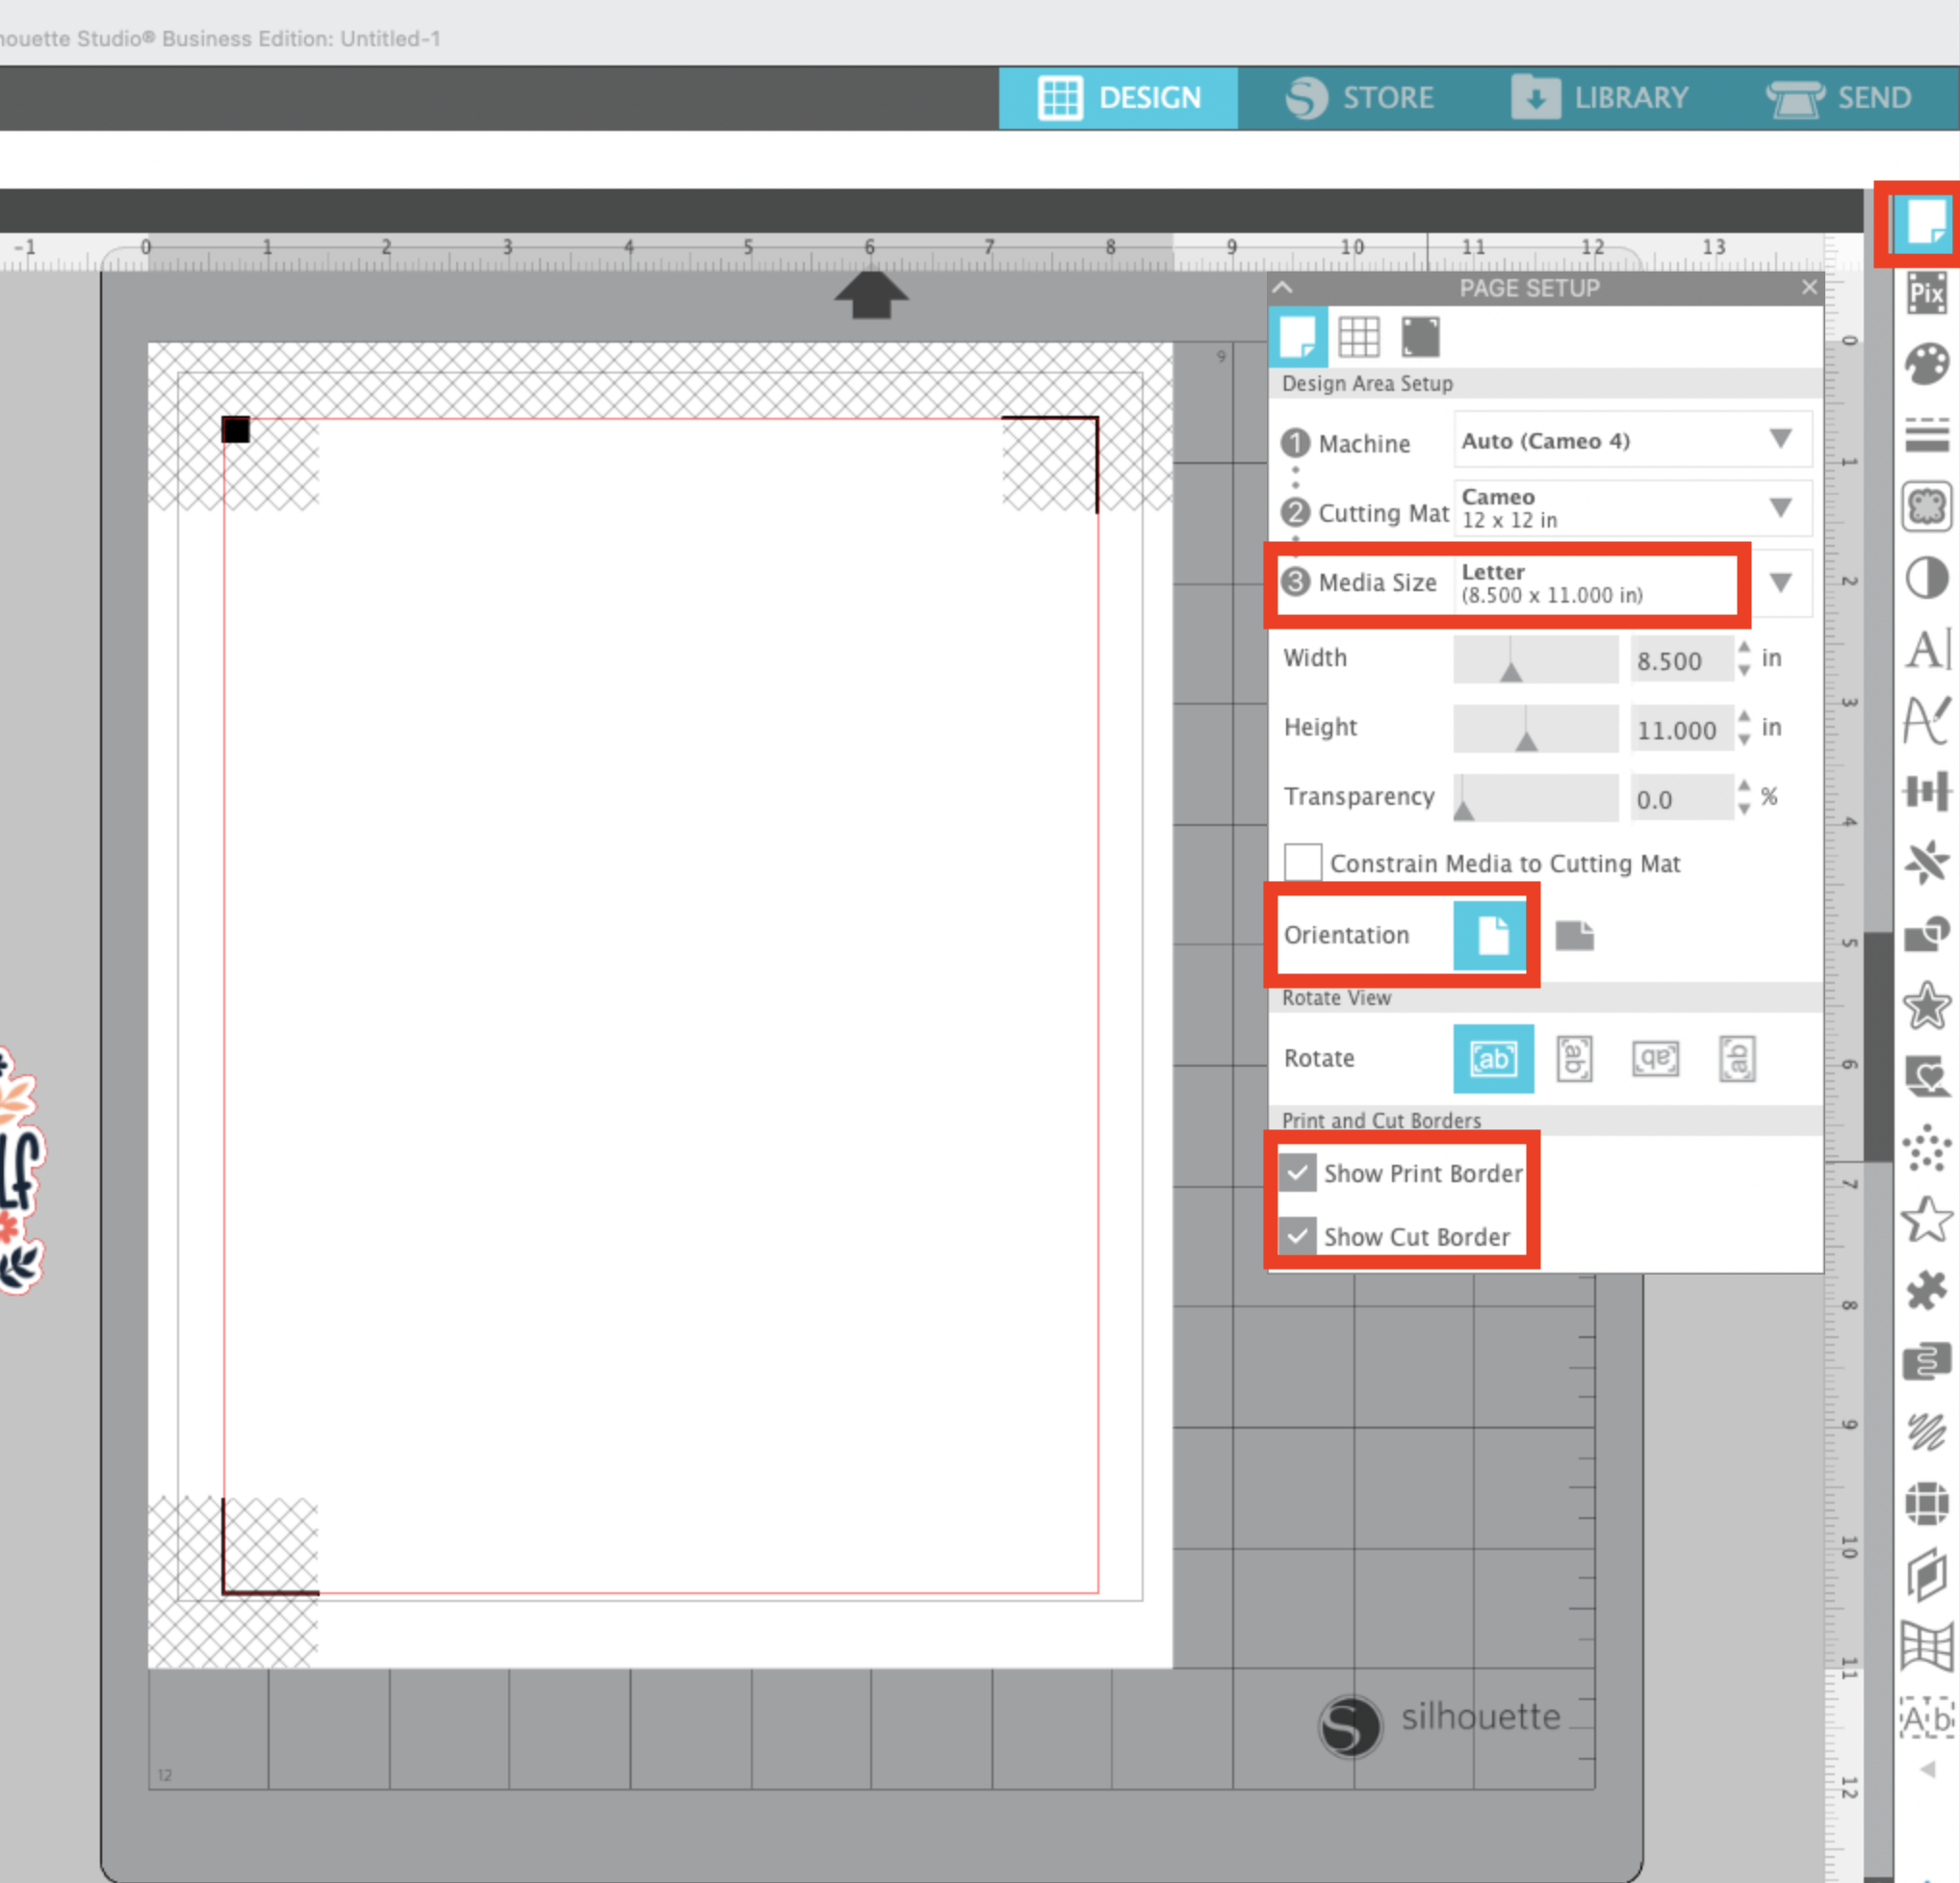Rotate view 180 degrees icon
This screenshot has height=1883, width=1960.
1655,1058
